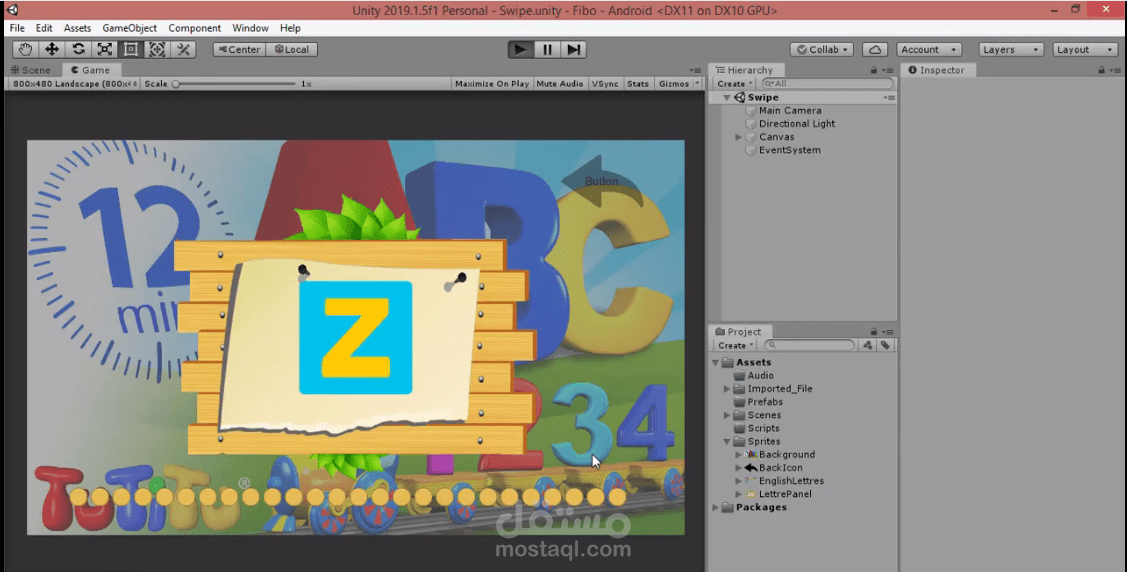Click the EventSystem object icon
This screenshot has height=572, width=1127.
[751, 150]
